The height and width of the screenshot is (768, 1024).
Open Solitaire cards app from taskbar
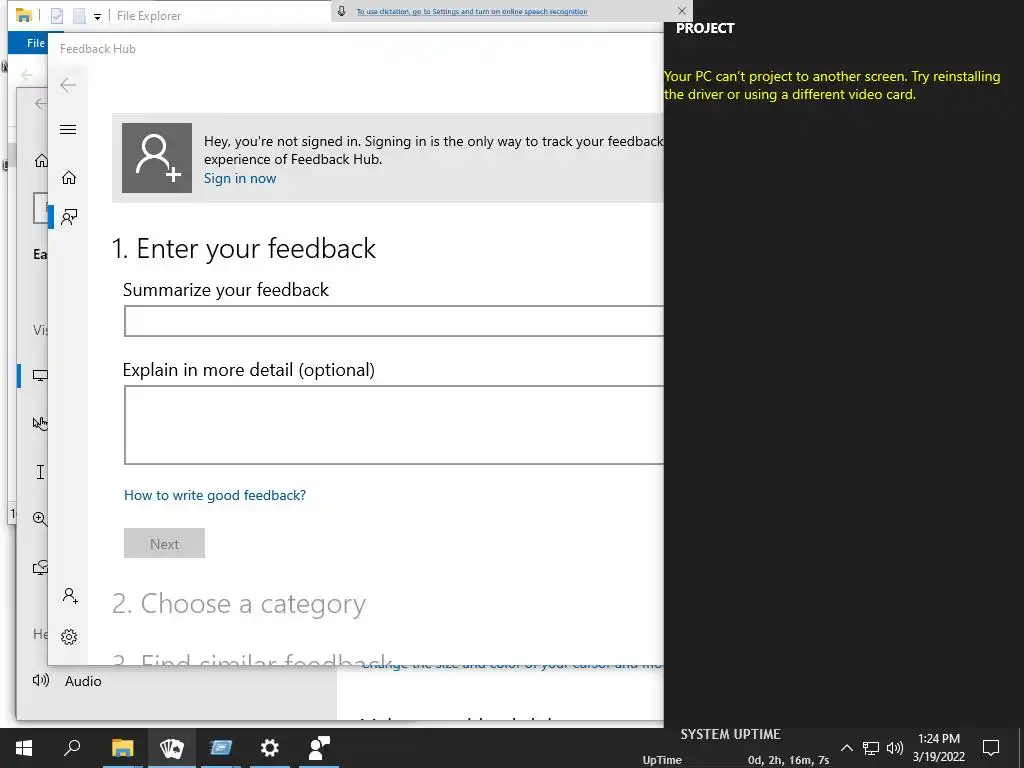pos(172,748)
